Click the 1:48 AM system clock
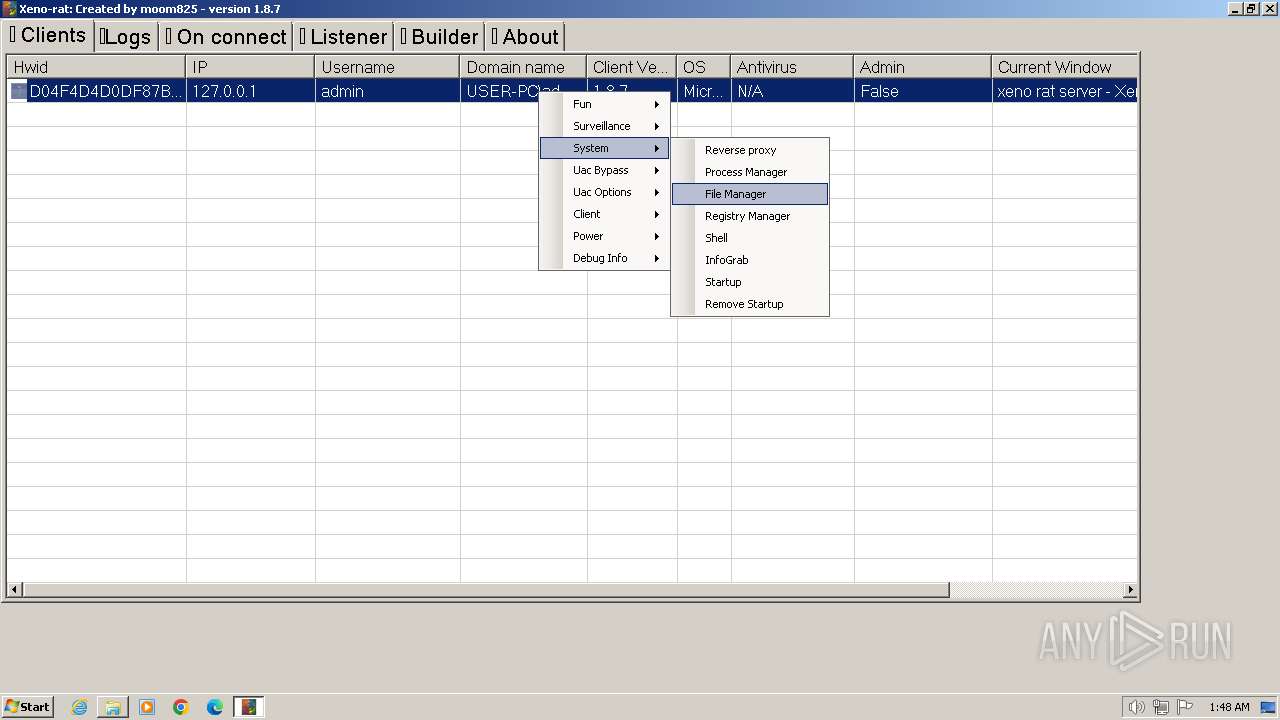This screenshot has height=720, width=1280. [1229, 707]
